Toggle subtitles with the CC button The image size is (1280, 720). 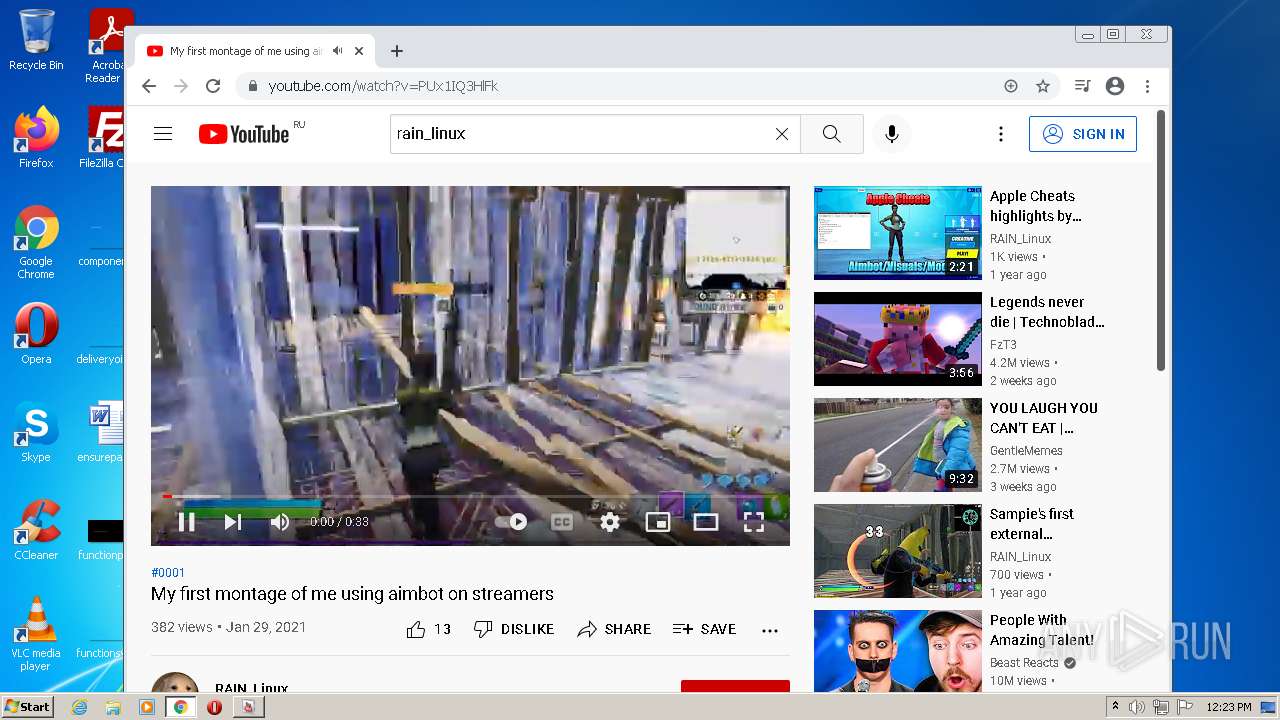click(562, 521)
